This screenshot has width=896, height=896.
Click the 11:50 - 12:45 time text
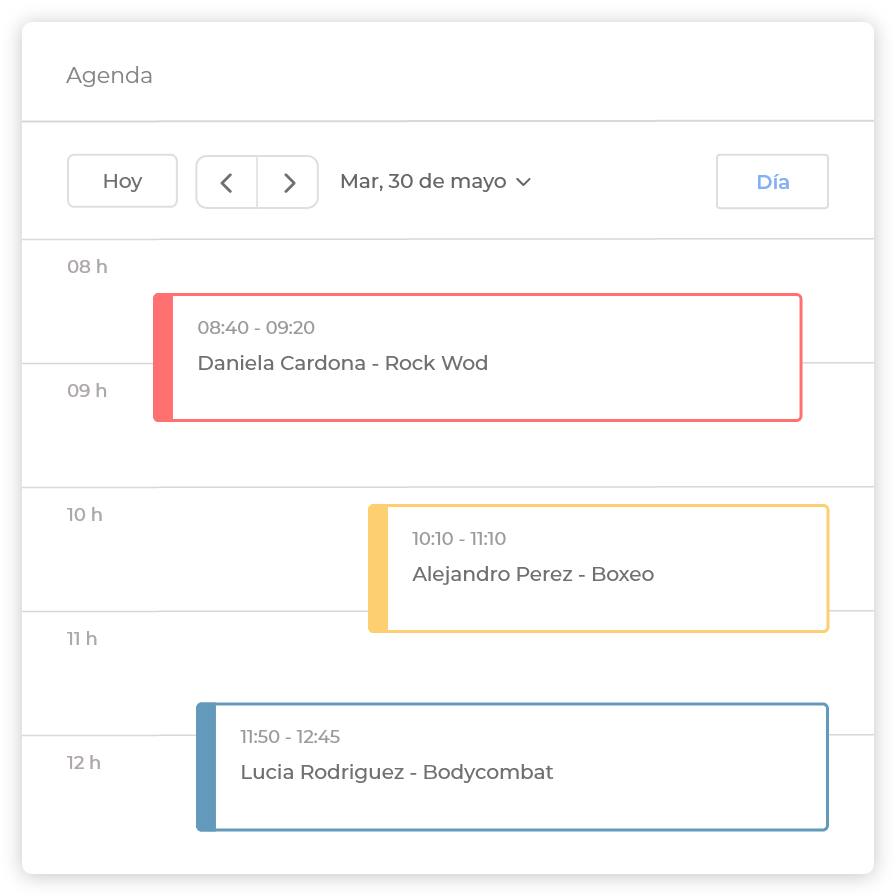tap(290, 737)
